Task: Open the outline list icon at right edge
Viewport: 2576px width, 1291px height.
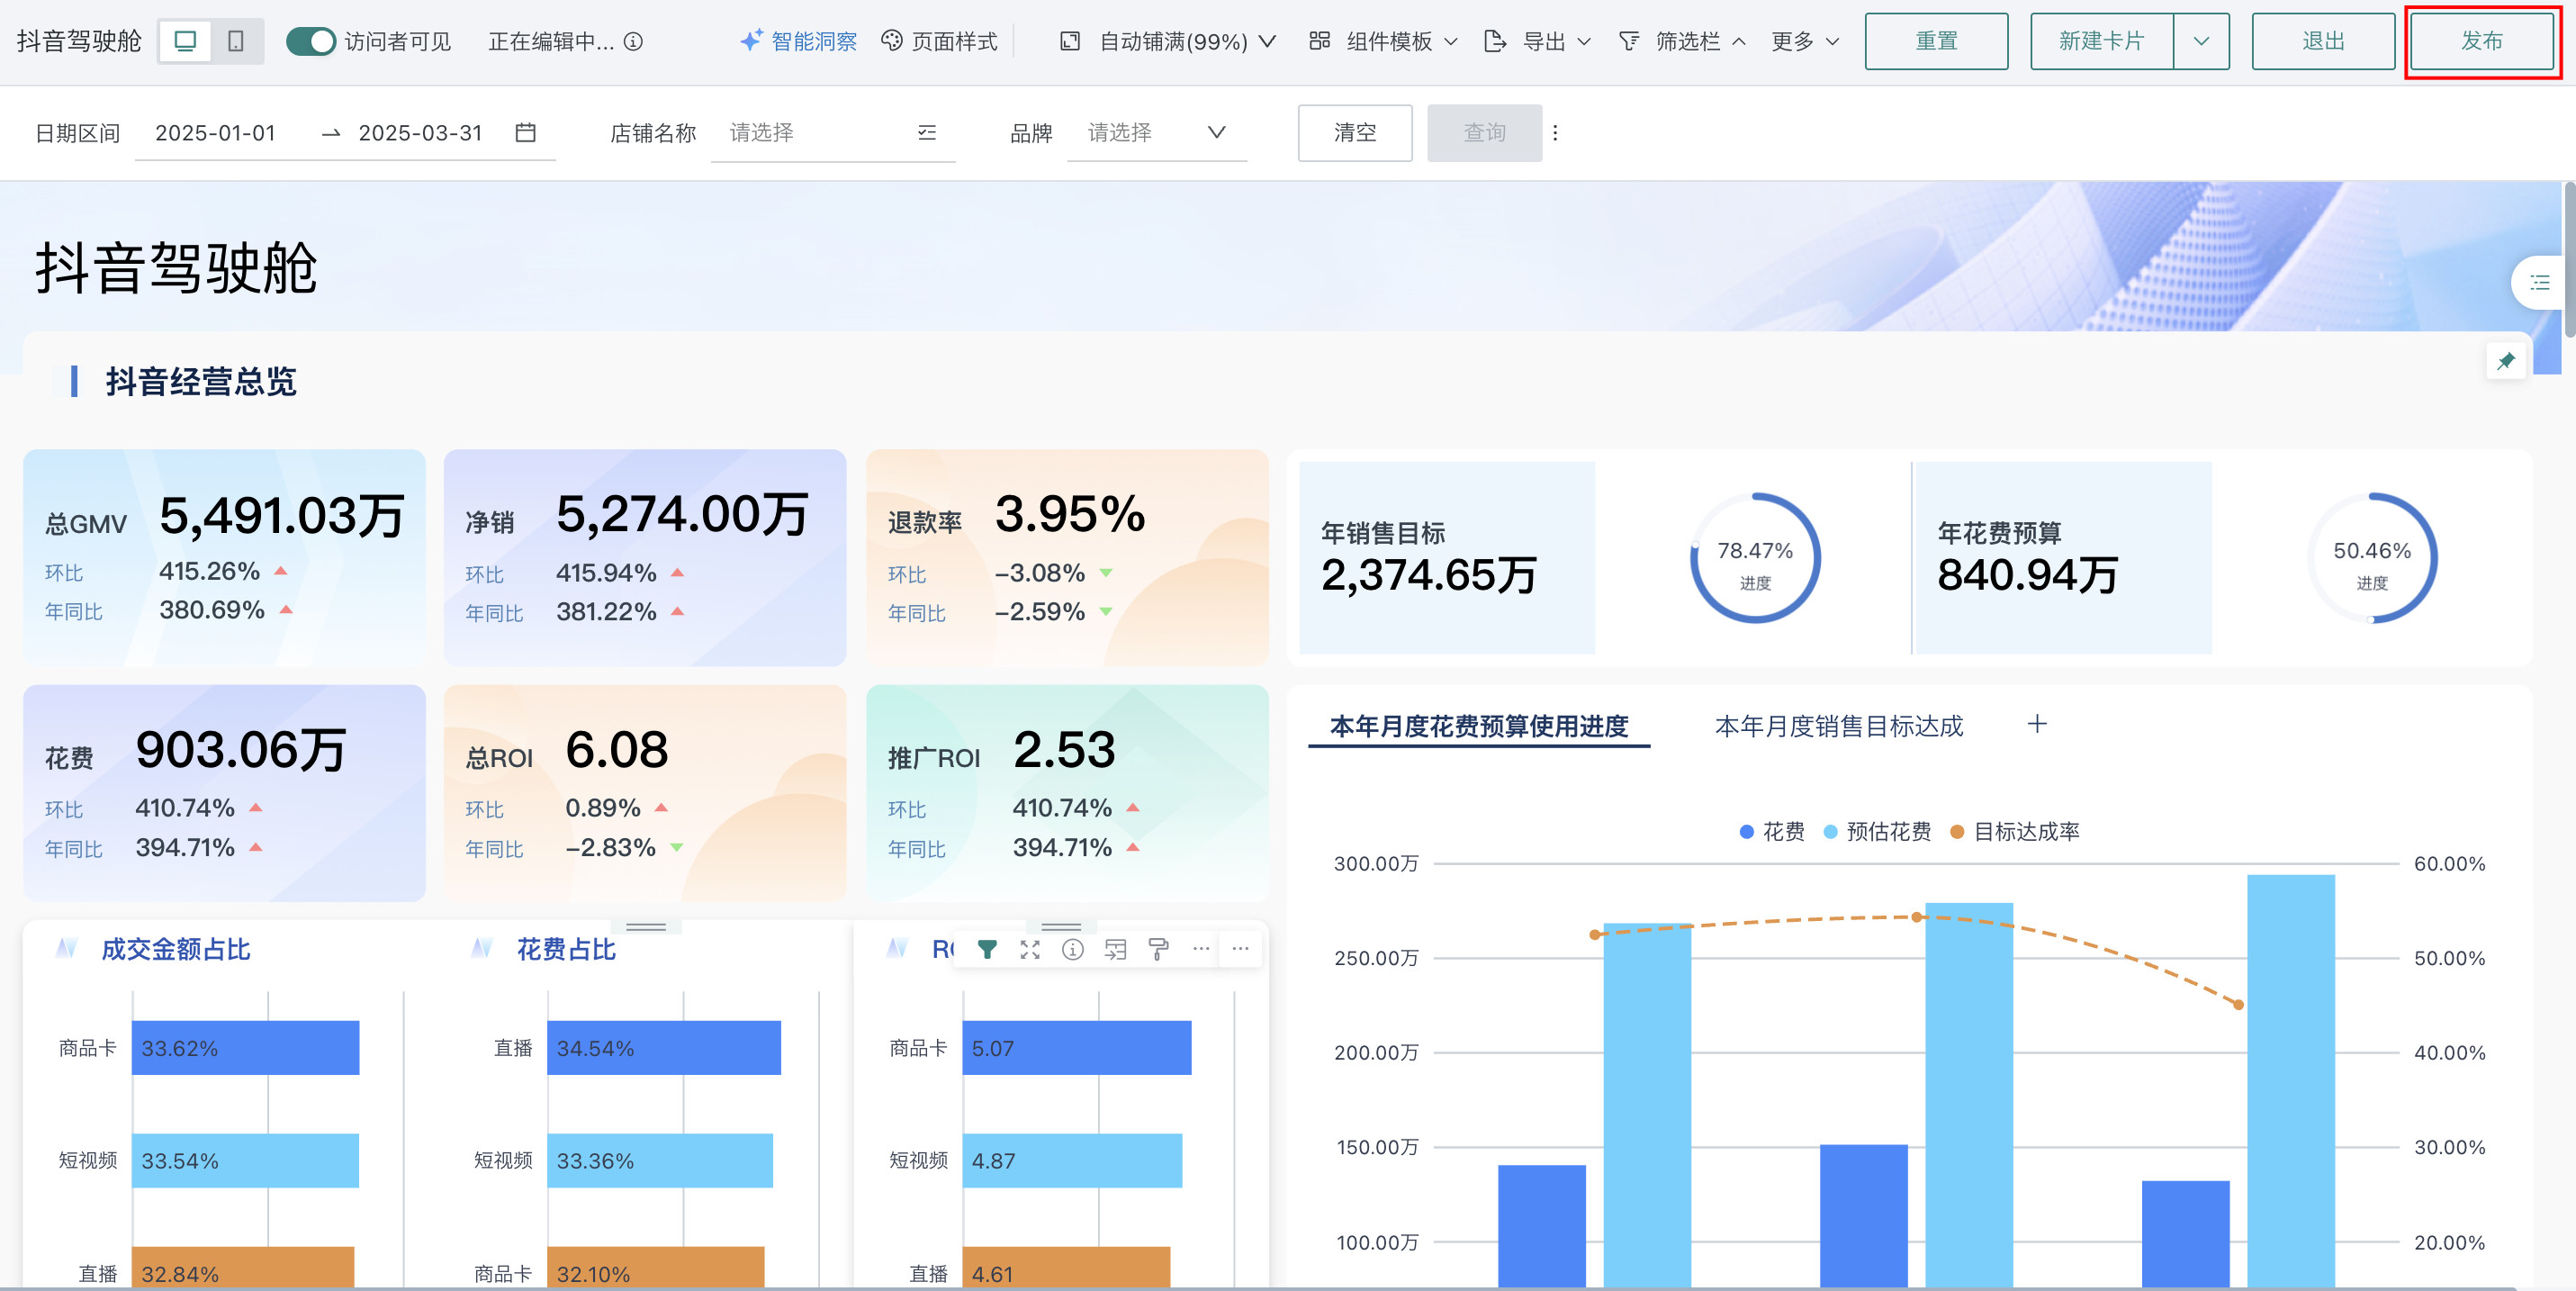Action: [x=2539, y=283]
